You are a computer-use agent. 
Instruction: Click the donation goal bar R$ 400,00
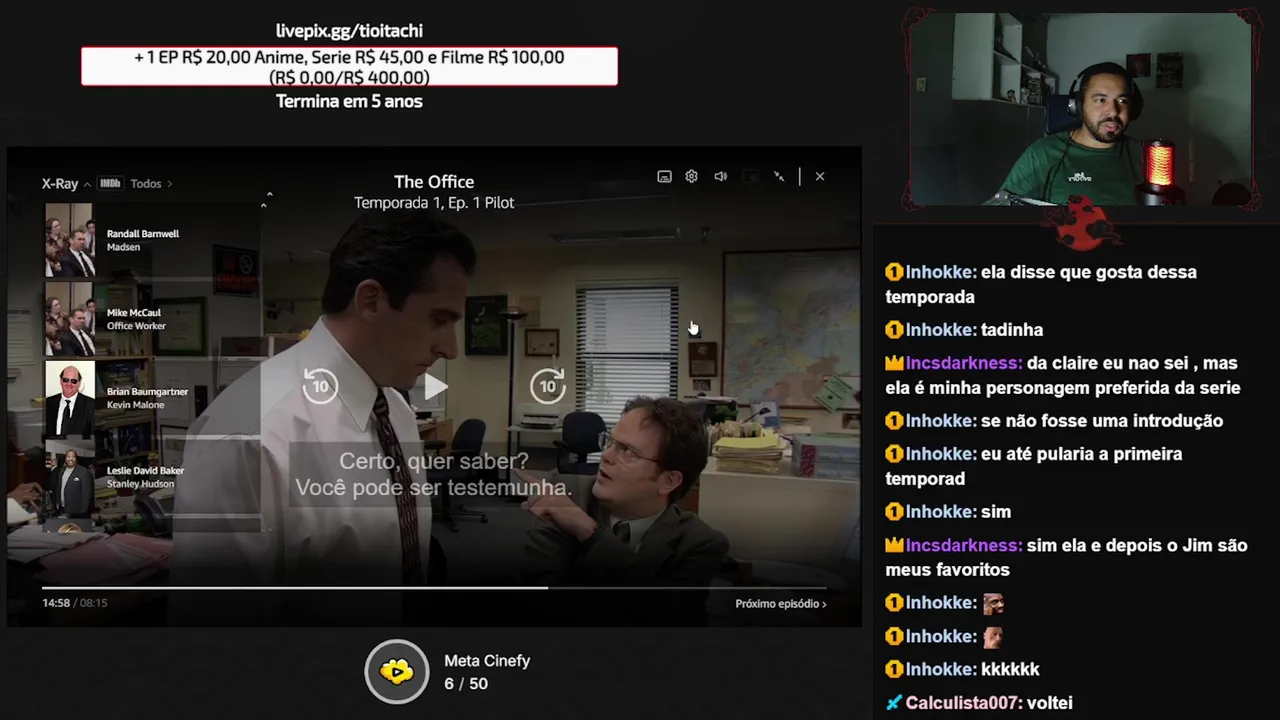coord(349,67)
